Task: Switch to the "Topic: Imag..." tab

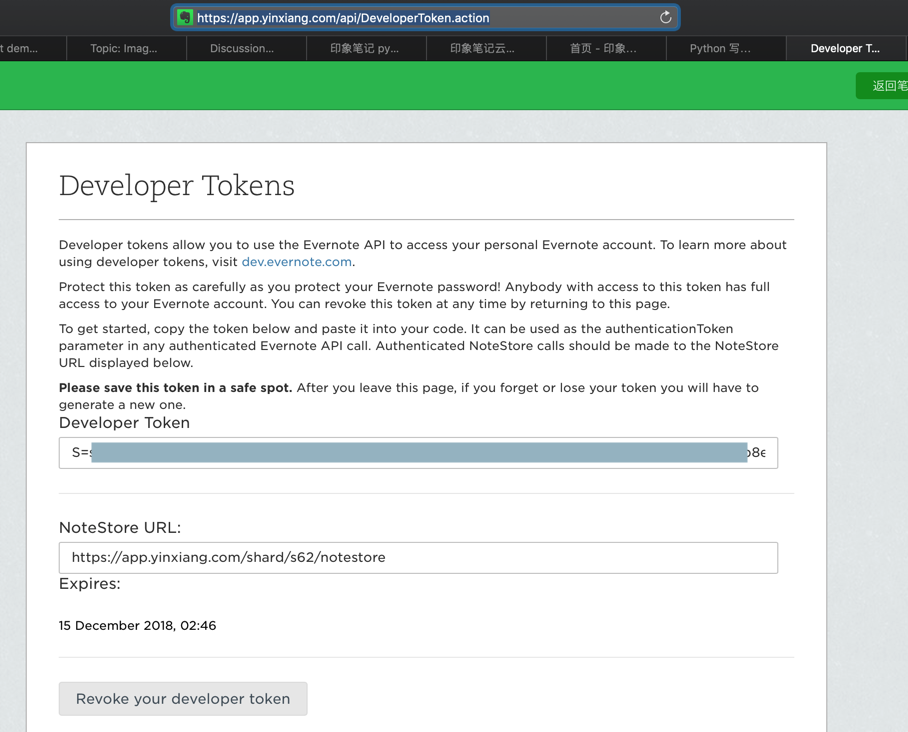Action: pos(124,48)
